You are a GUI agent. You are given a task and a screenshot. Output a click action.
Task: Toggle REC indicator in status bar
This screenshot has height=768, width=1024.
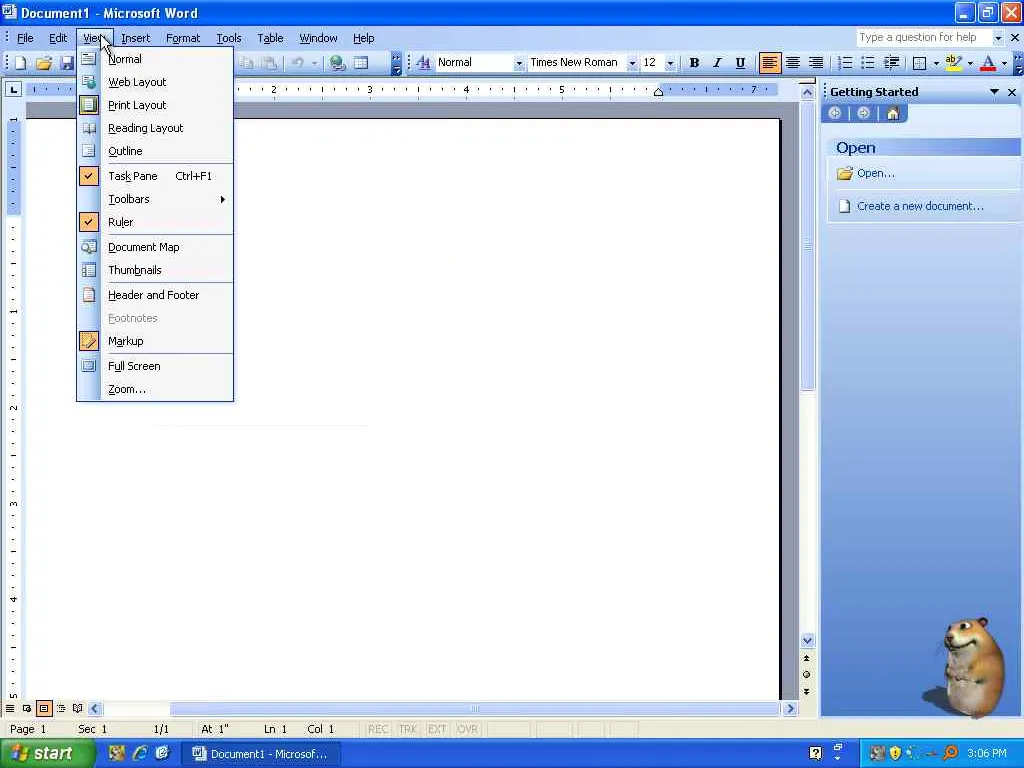[x=377, y=729]
